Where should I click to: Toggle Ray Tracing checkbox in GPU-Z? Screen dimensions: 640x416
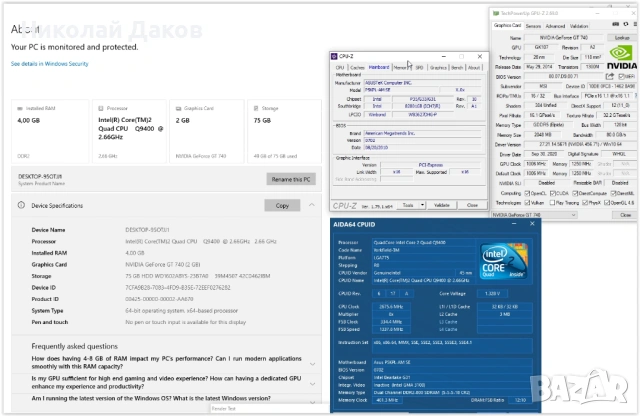tap(553, 202)
